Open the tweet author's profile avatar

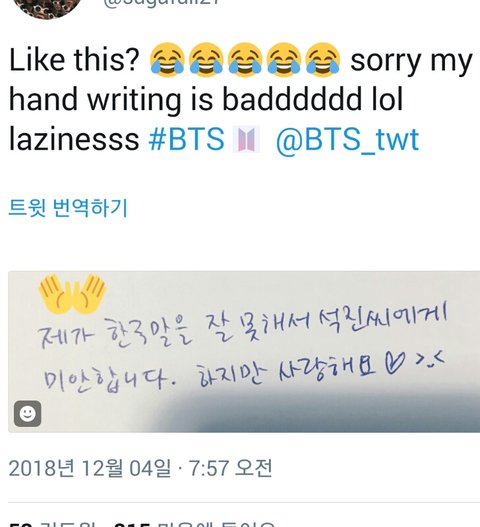(x=48, y=7)
